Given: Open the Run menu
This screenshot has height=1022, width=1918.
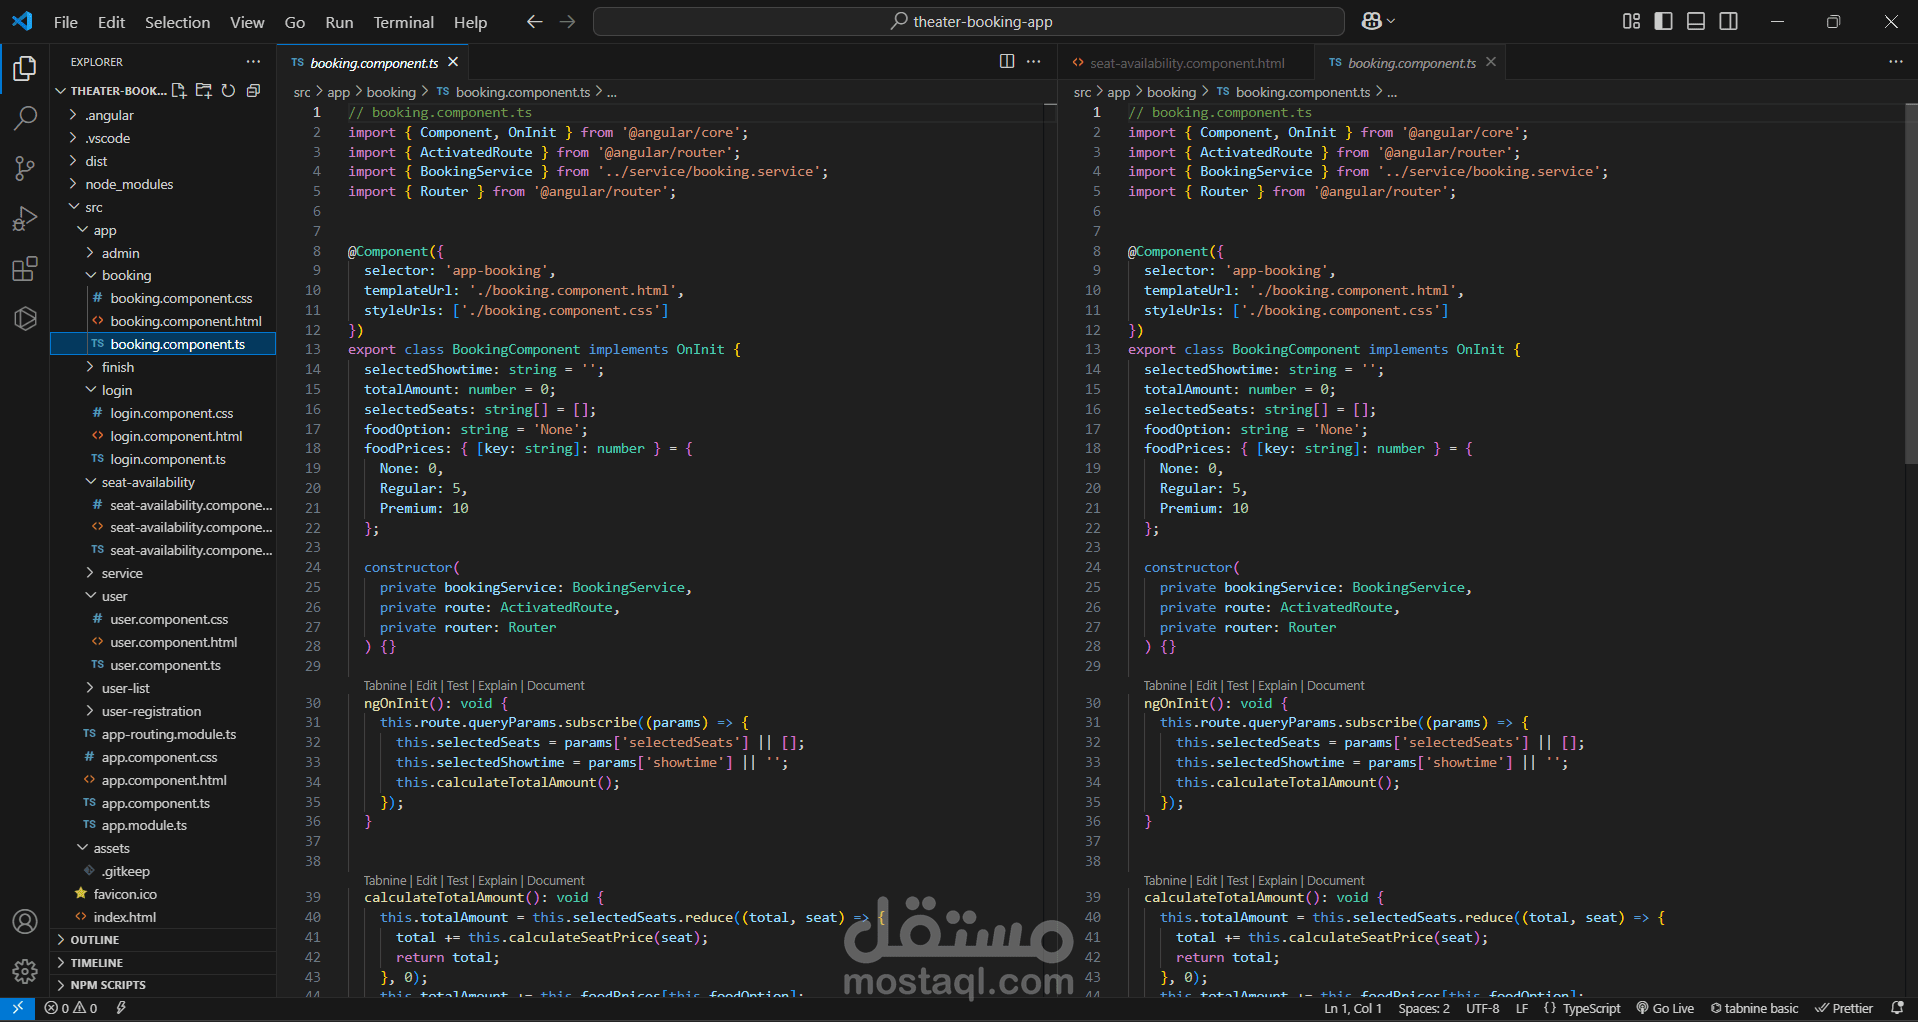Looking at the screenshot, I should [x=339, y=22].
